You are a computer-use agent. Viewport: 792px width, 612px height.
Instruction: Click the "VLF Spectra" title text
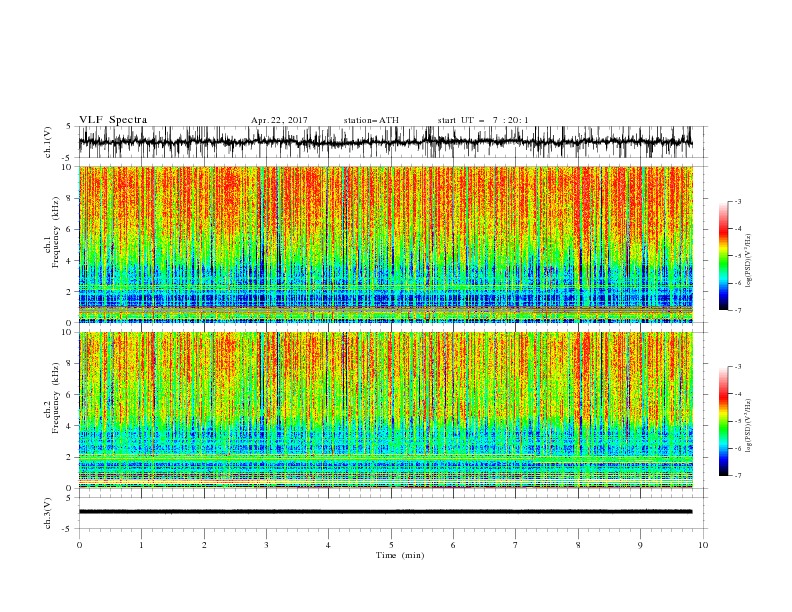pyautogui.click(x=113, y=120)
